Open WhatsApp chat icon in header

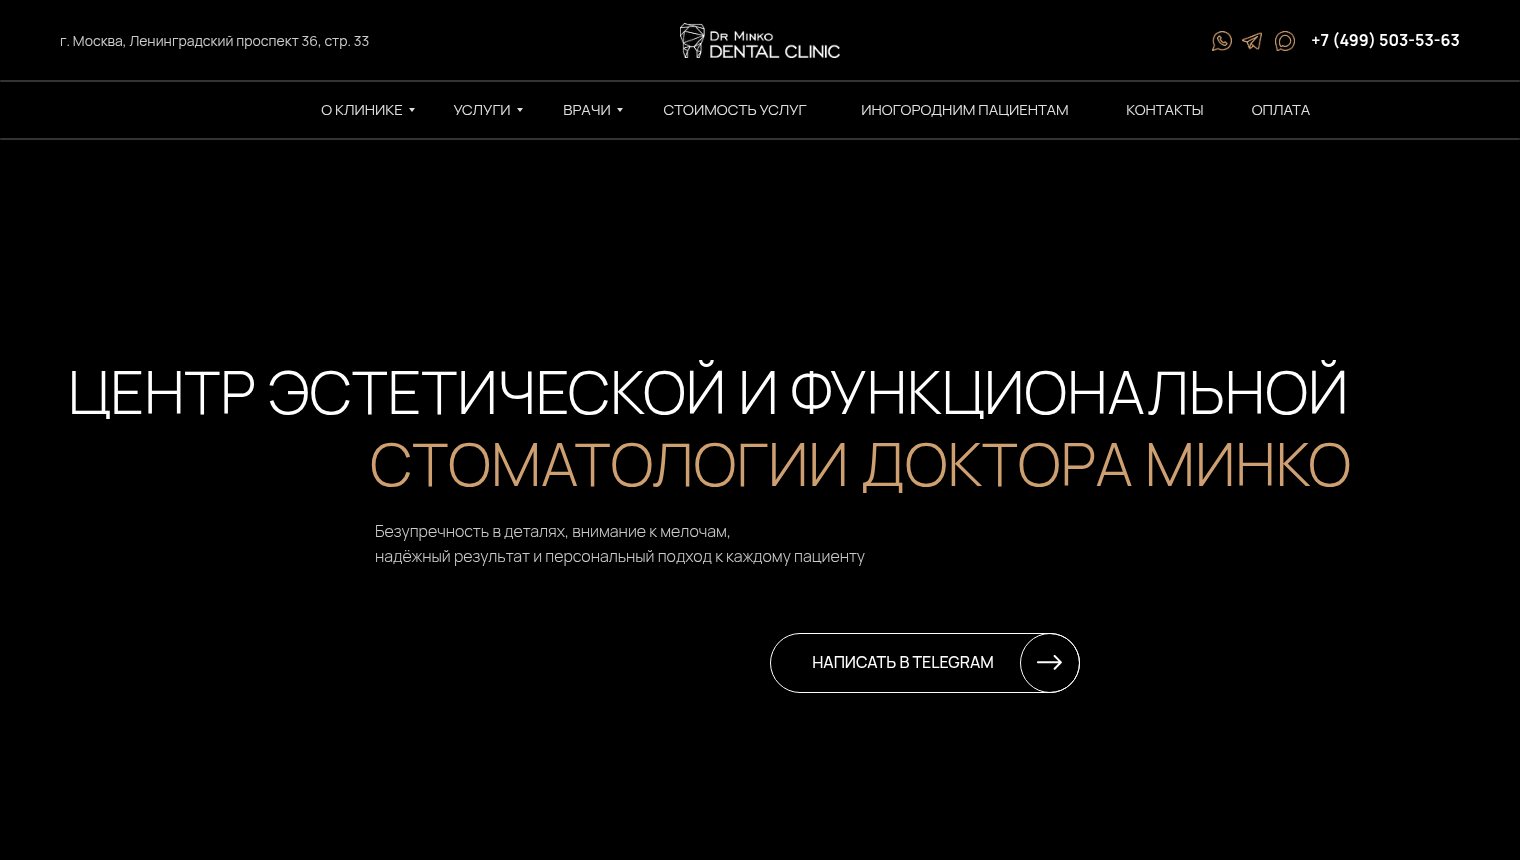pyautogui.click(x=1221, y=41)
